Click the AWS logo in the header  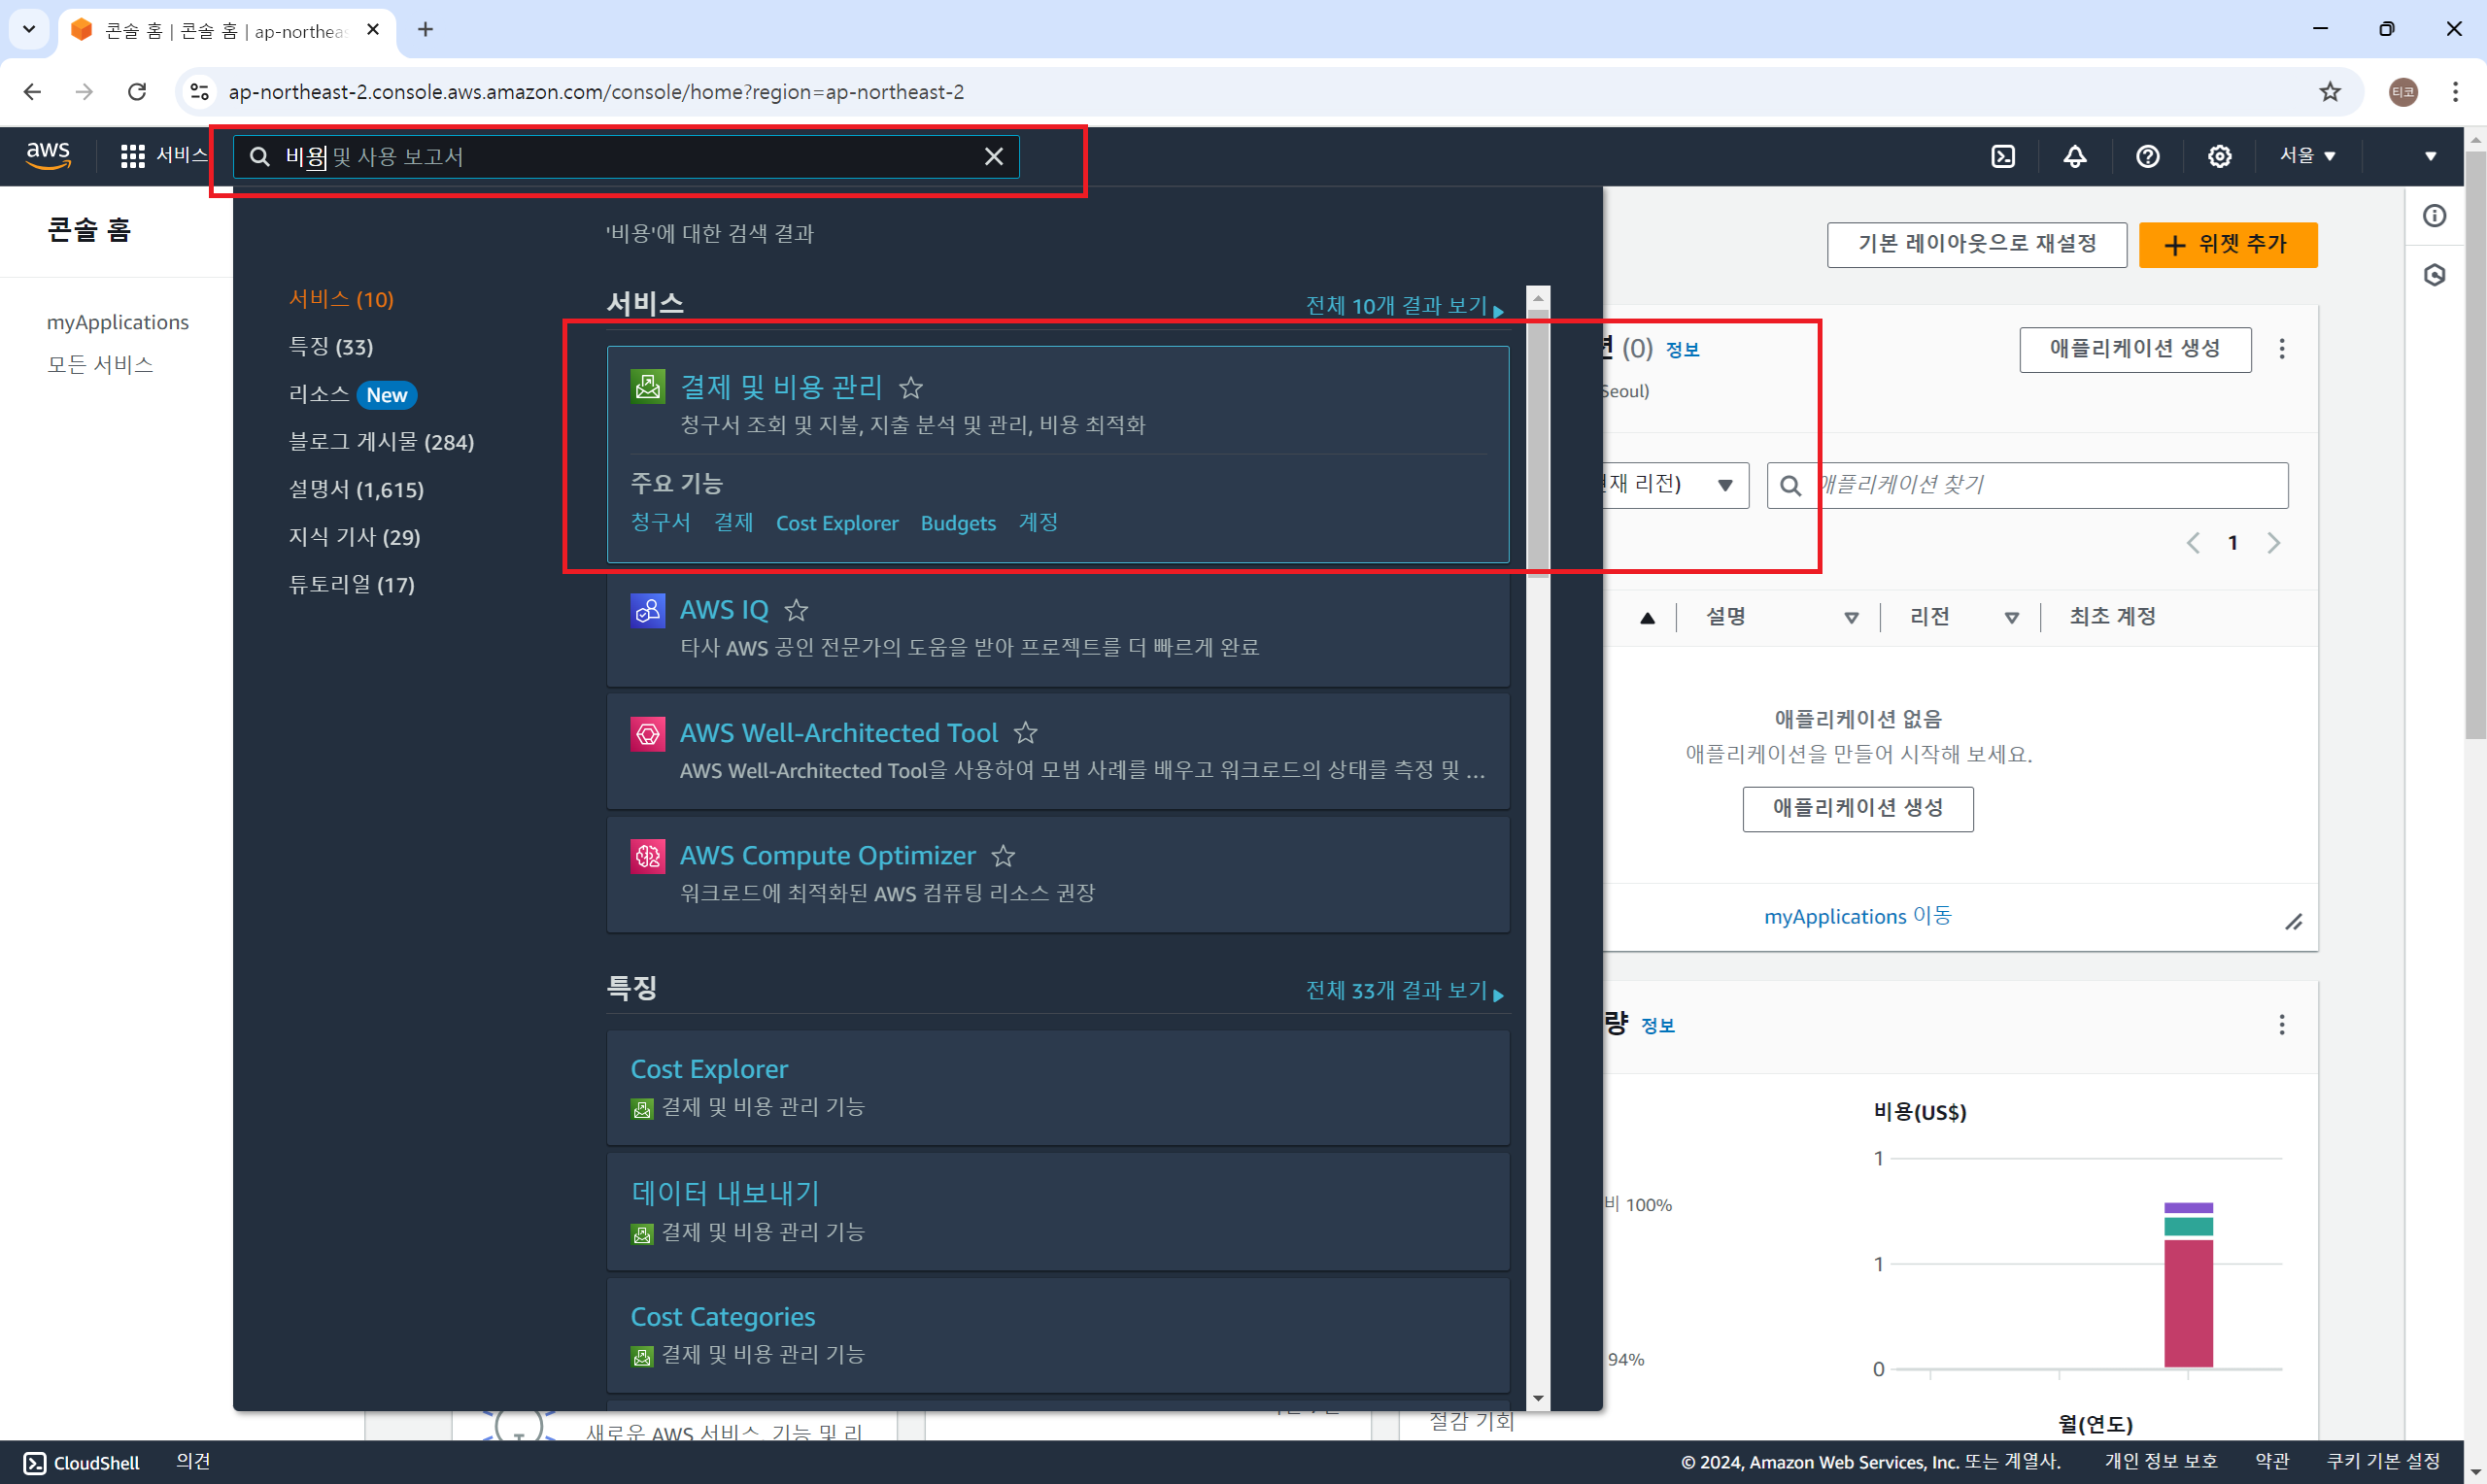click(x=48, y=156)
